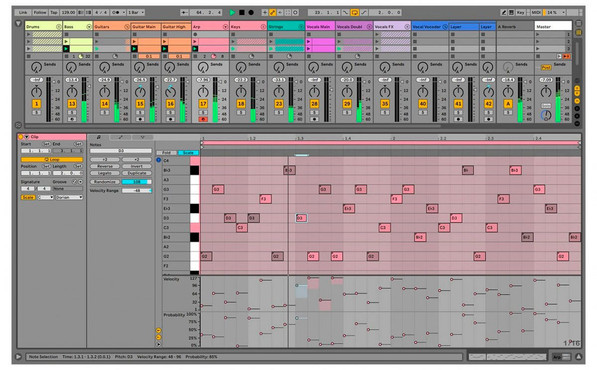Click the Invert notes button
Screen dimensions: 597x370
tap(137, 166)
